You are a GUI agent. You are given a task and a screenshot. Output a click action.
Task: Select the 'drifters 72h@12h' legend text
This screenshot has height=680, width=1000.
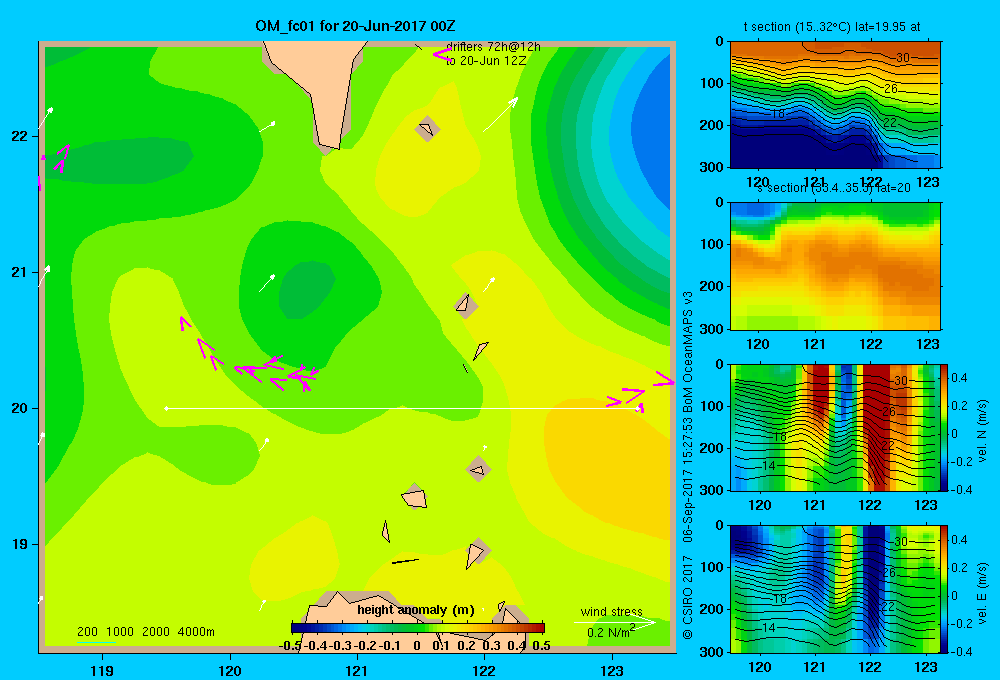tap(493, 47)
